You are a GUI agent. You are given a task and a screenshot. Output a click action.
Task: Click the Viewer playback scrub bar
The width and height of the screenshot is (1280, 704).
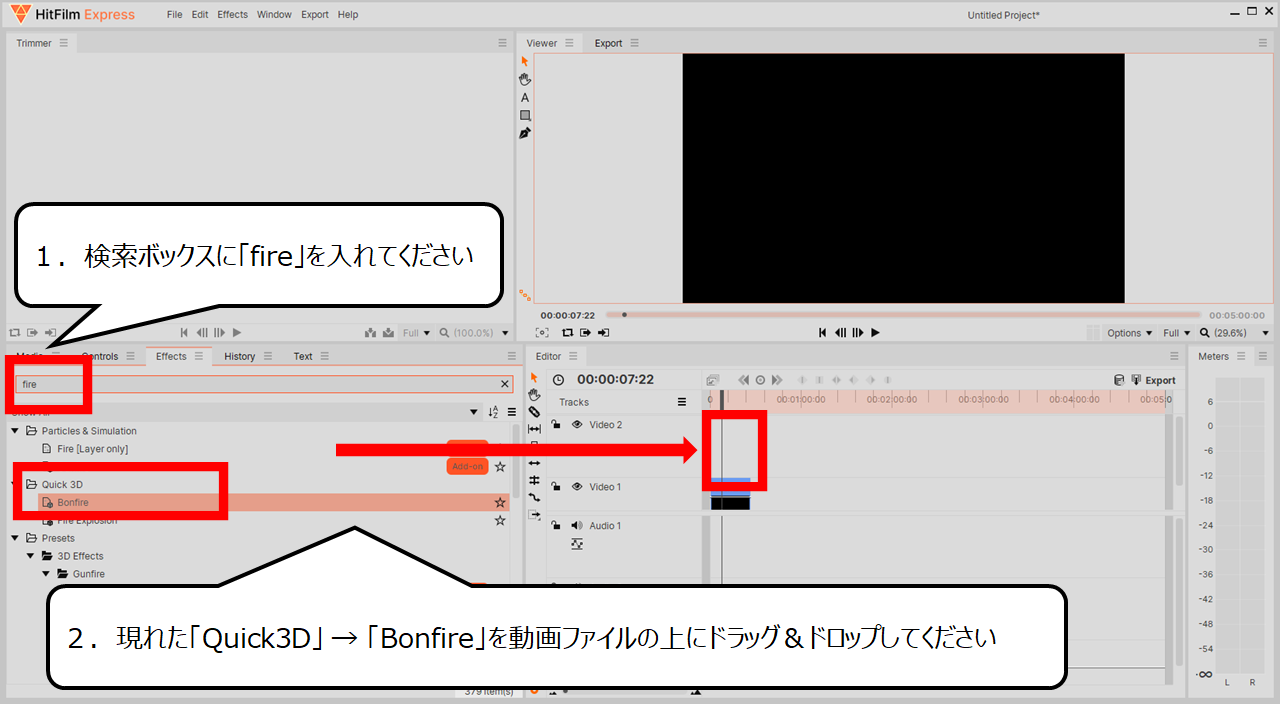click(905, 314)
